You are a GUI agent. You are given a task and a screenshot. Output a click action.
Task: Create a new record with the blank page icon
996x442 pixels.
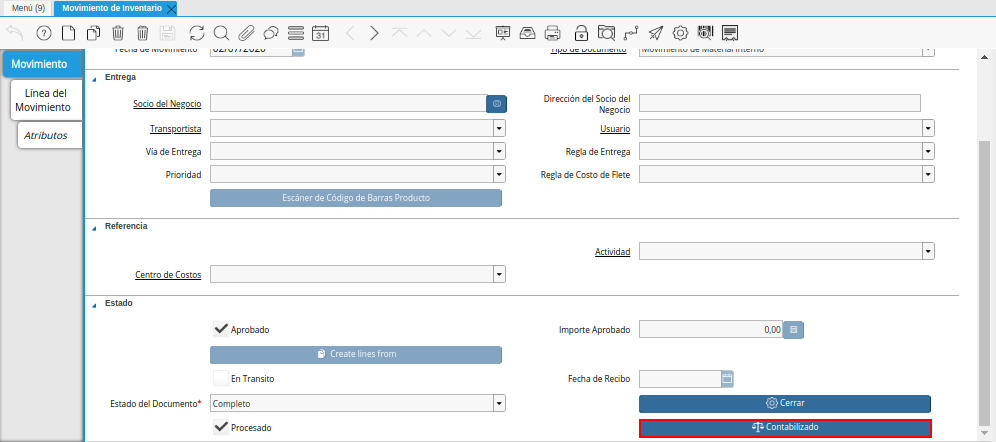(69, 33)
